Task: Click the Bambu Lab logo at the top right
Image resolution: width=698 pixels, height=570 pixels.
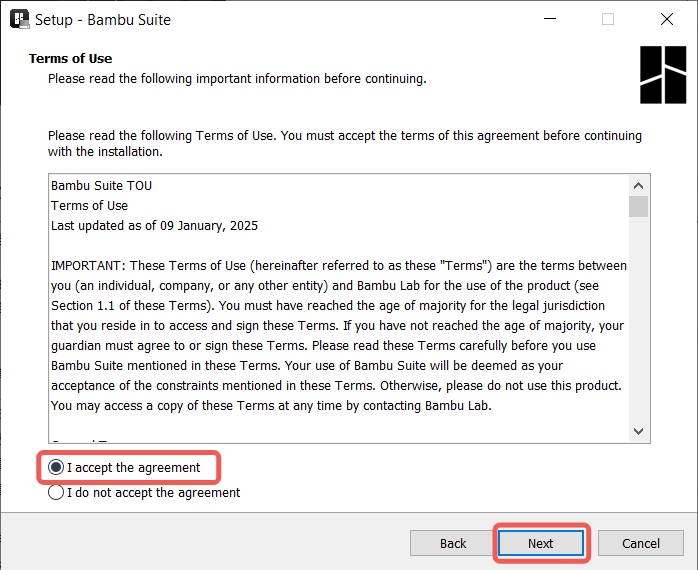Action: [x=663, y=74]
